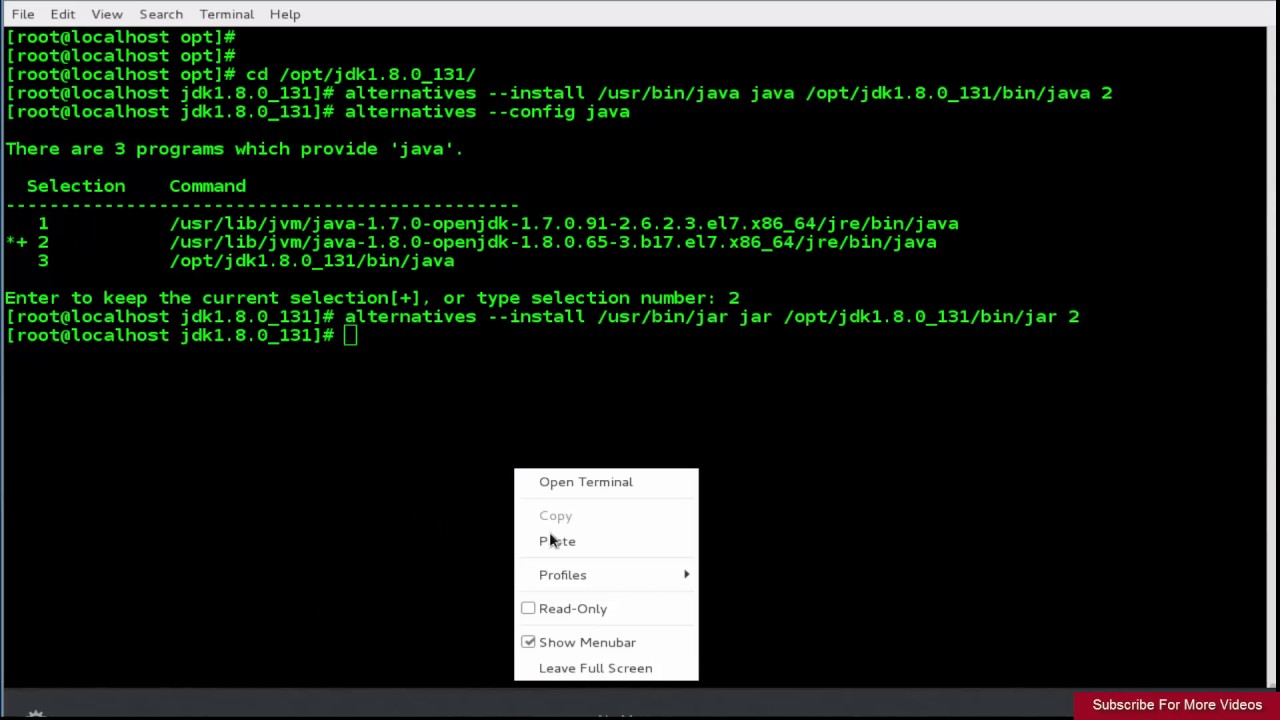Choose Leave Full Screen
This screenshot has height=720, width=1280.
(x=606, y=668)
